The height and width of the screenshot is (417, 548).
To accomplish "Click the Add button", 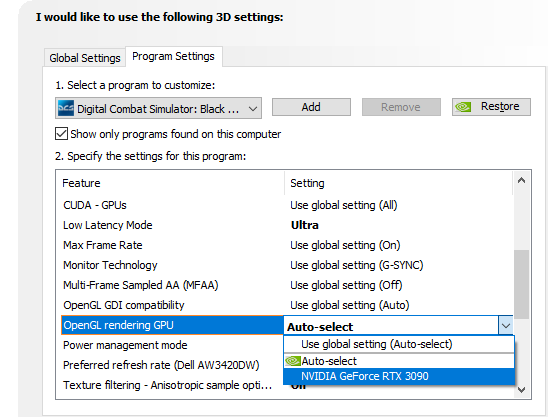I will coord(311,107).
